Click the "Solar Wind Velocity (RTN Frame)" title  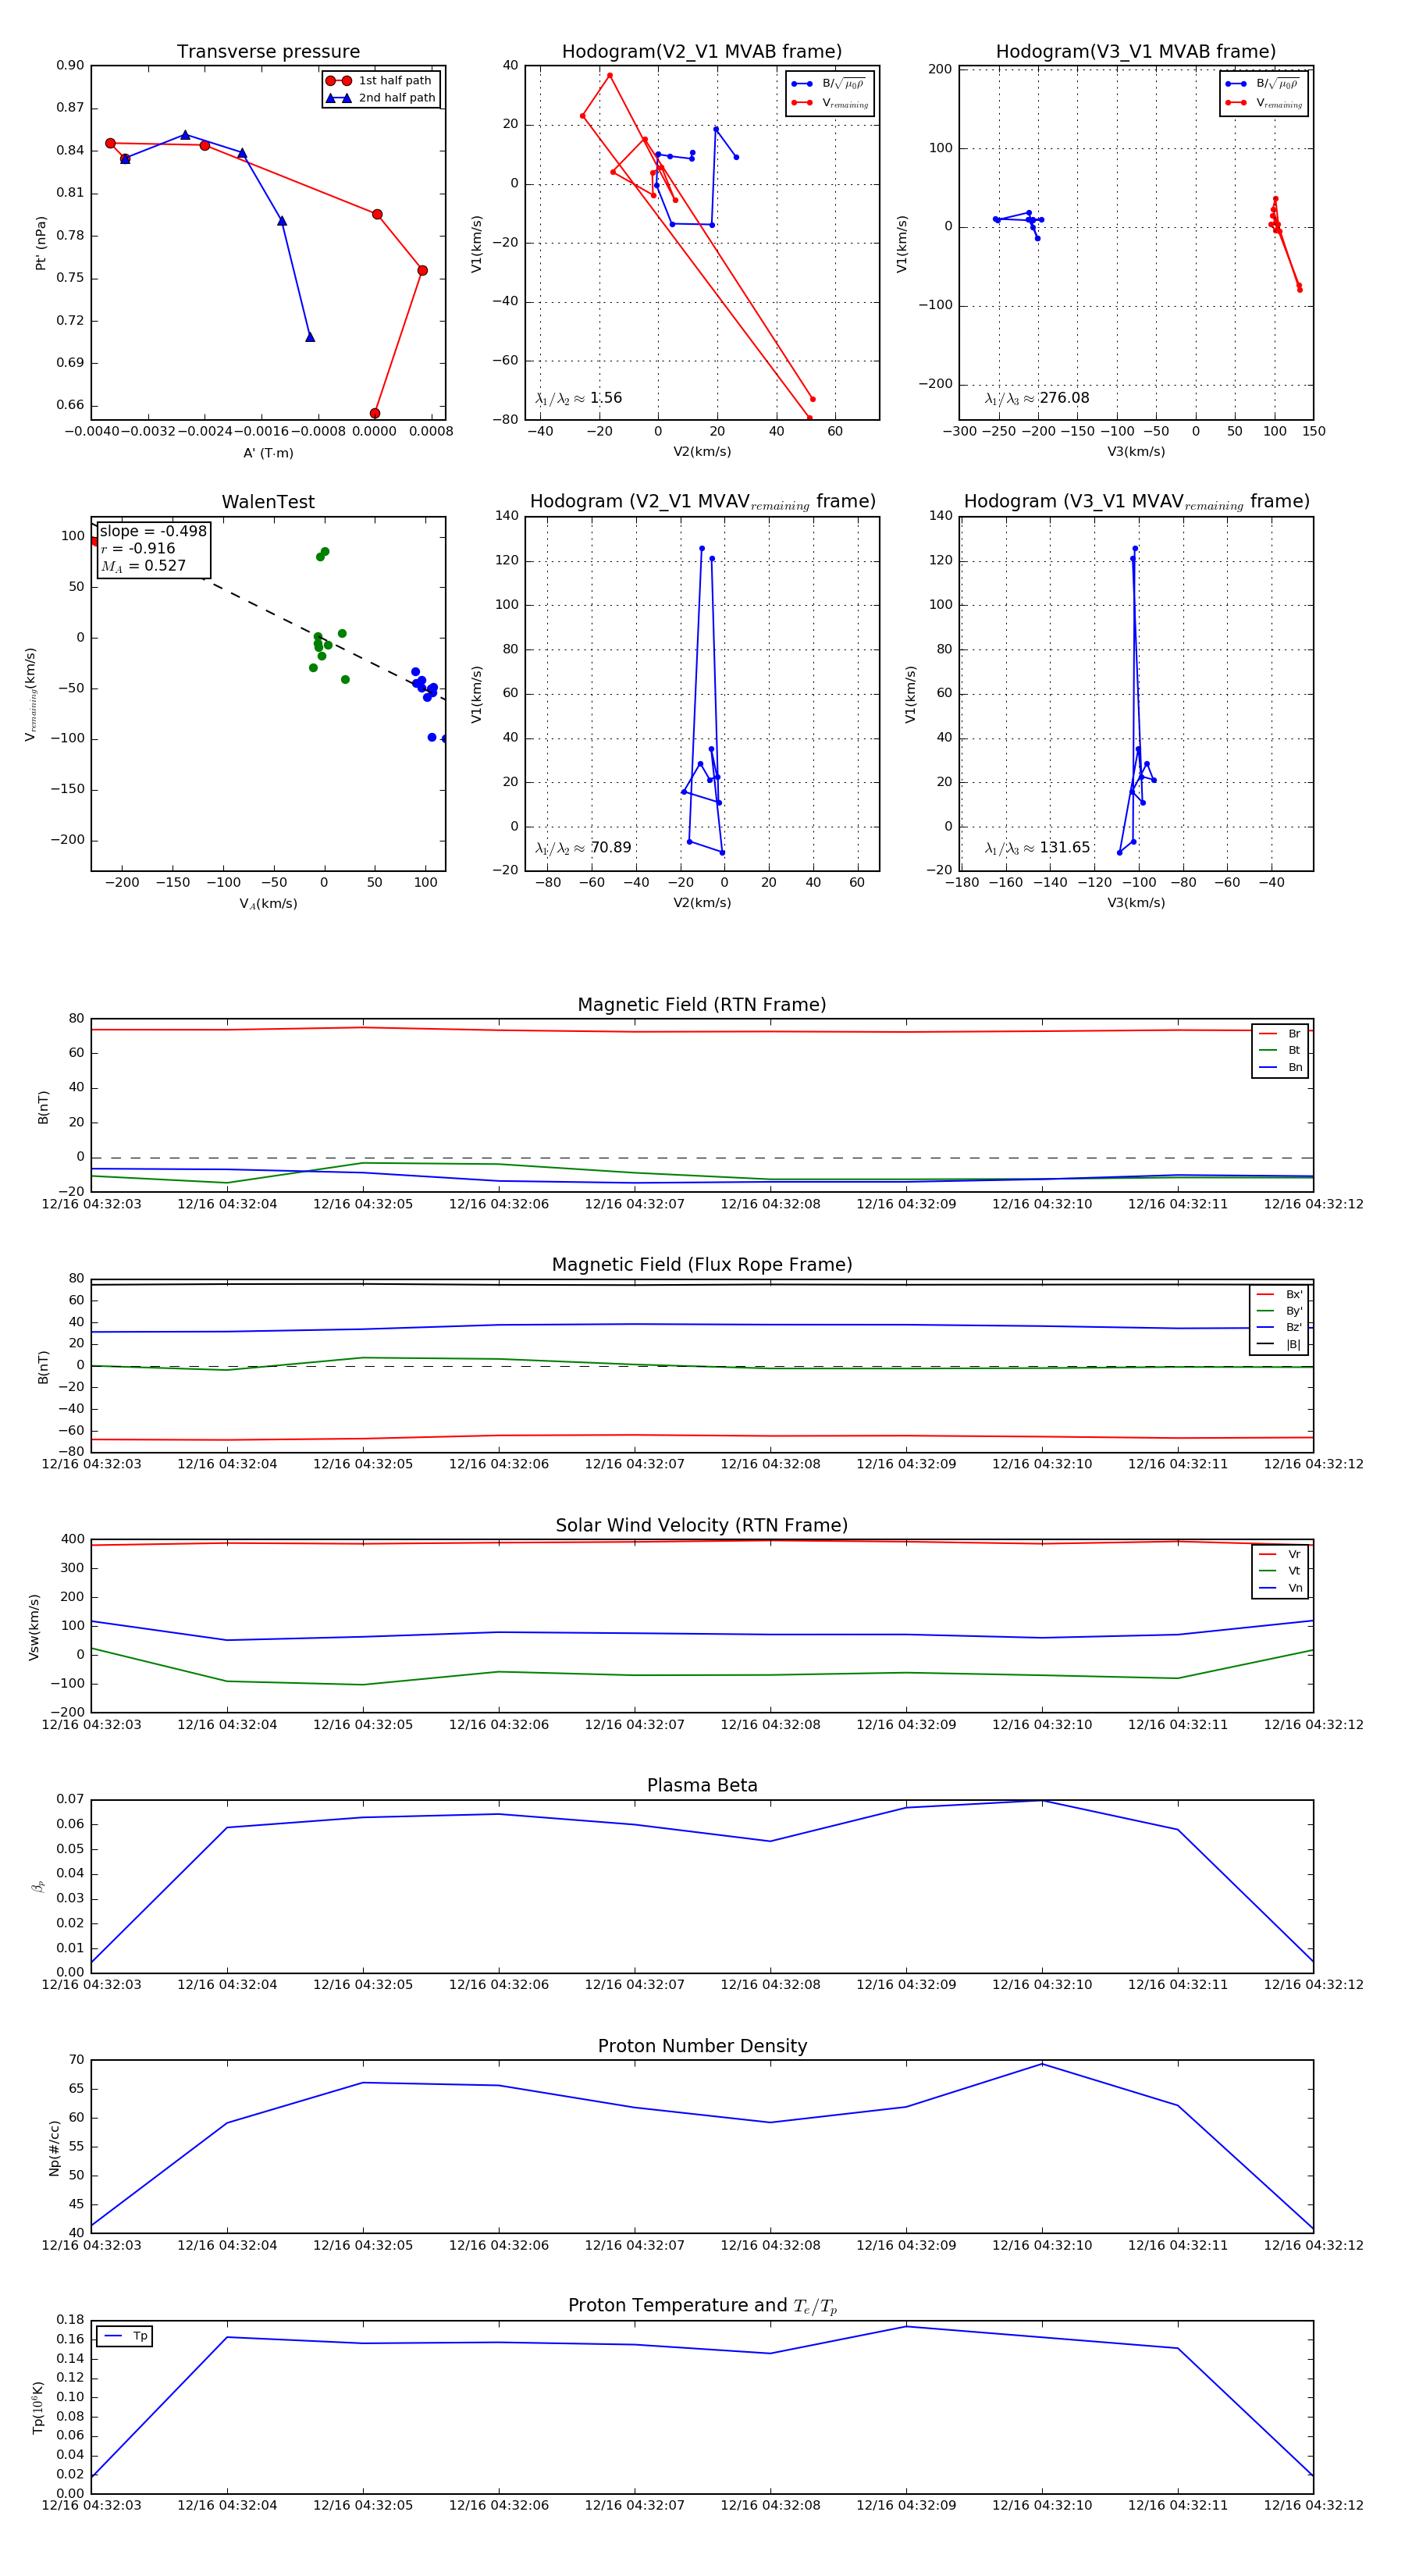pos(702,1526)
